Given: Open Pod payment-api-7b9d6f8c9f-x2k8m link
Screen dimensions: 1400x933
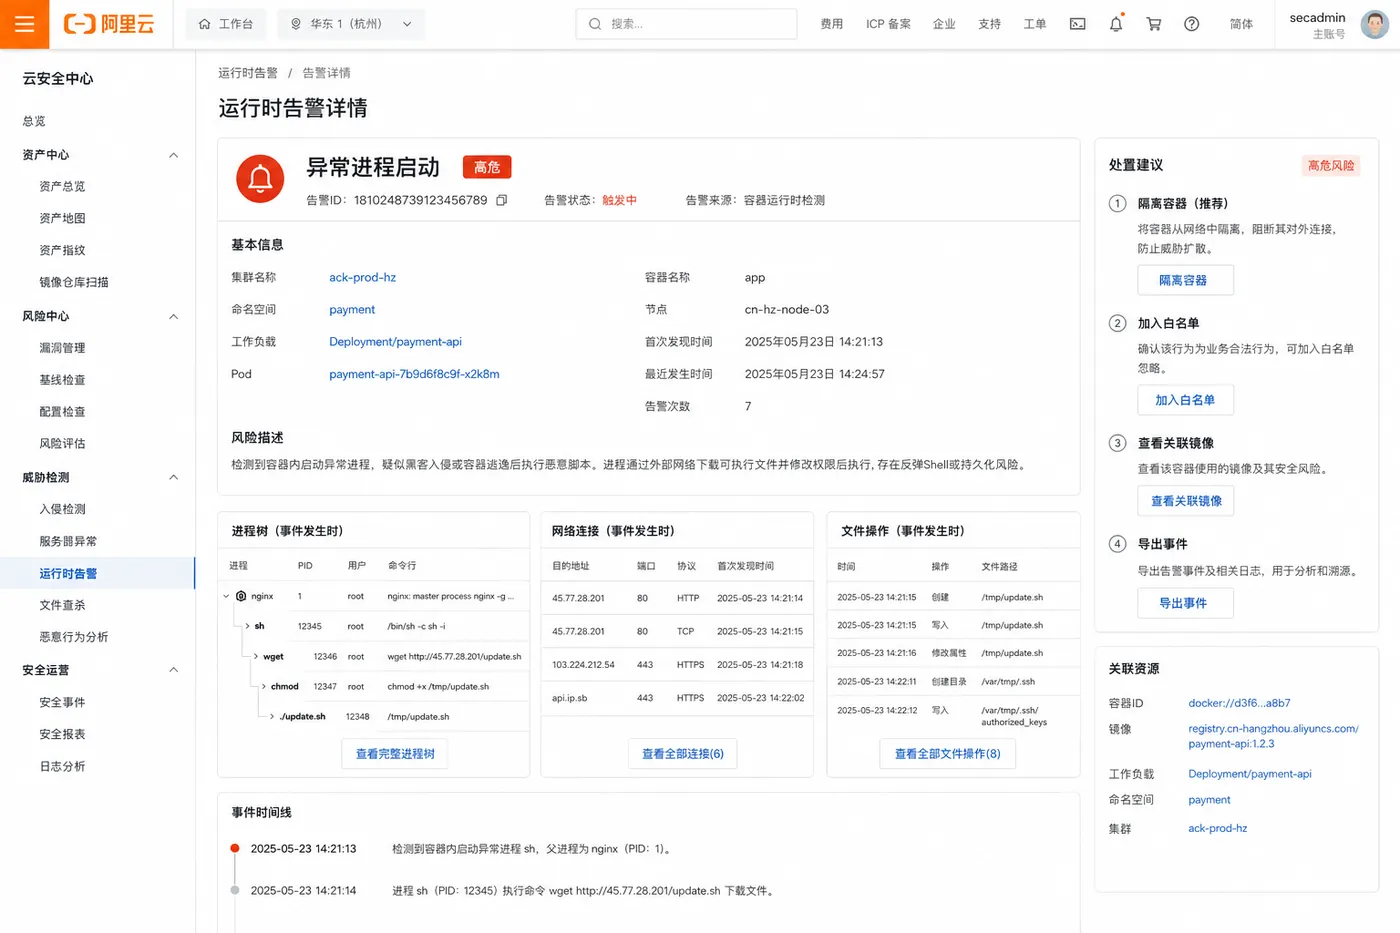Looking at the screenshot, I should point(414,374).
